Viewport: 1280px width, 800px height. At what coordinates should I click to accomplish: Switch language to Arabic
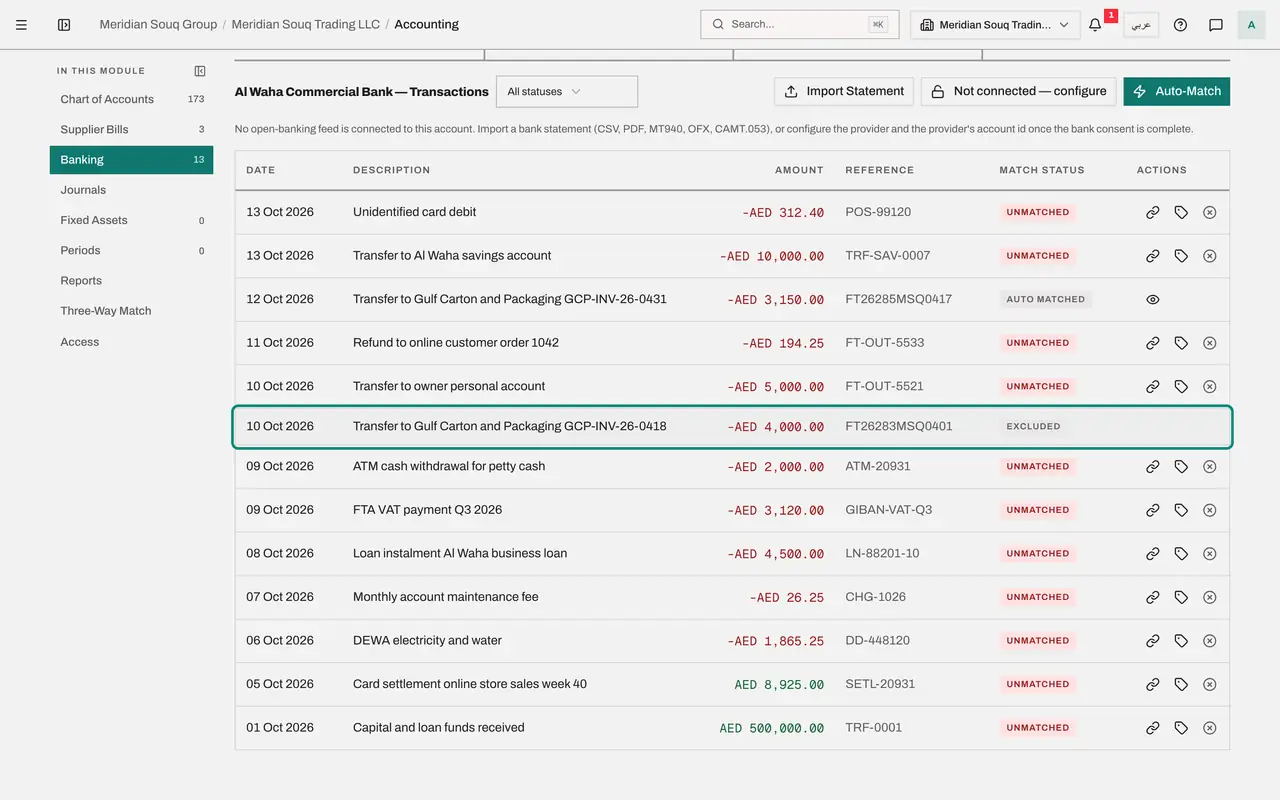click(1141, 25)
